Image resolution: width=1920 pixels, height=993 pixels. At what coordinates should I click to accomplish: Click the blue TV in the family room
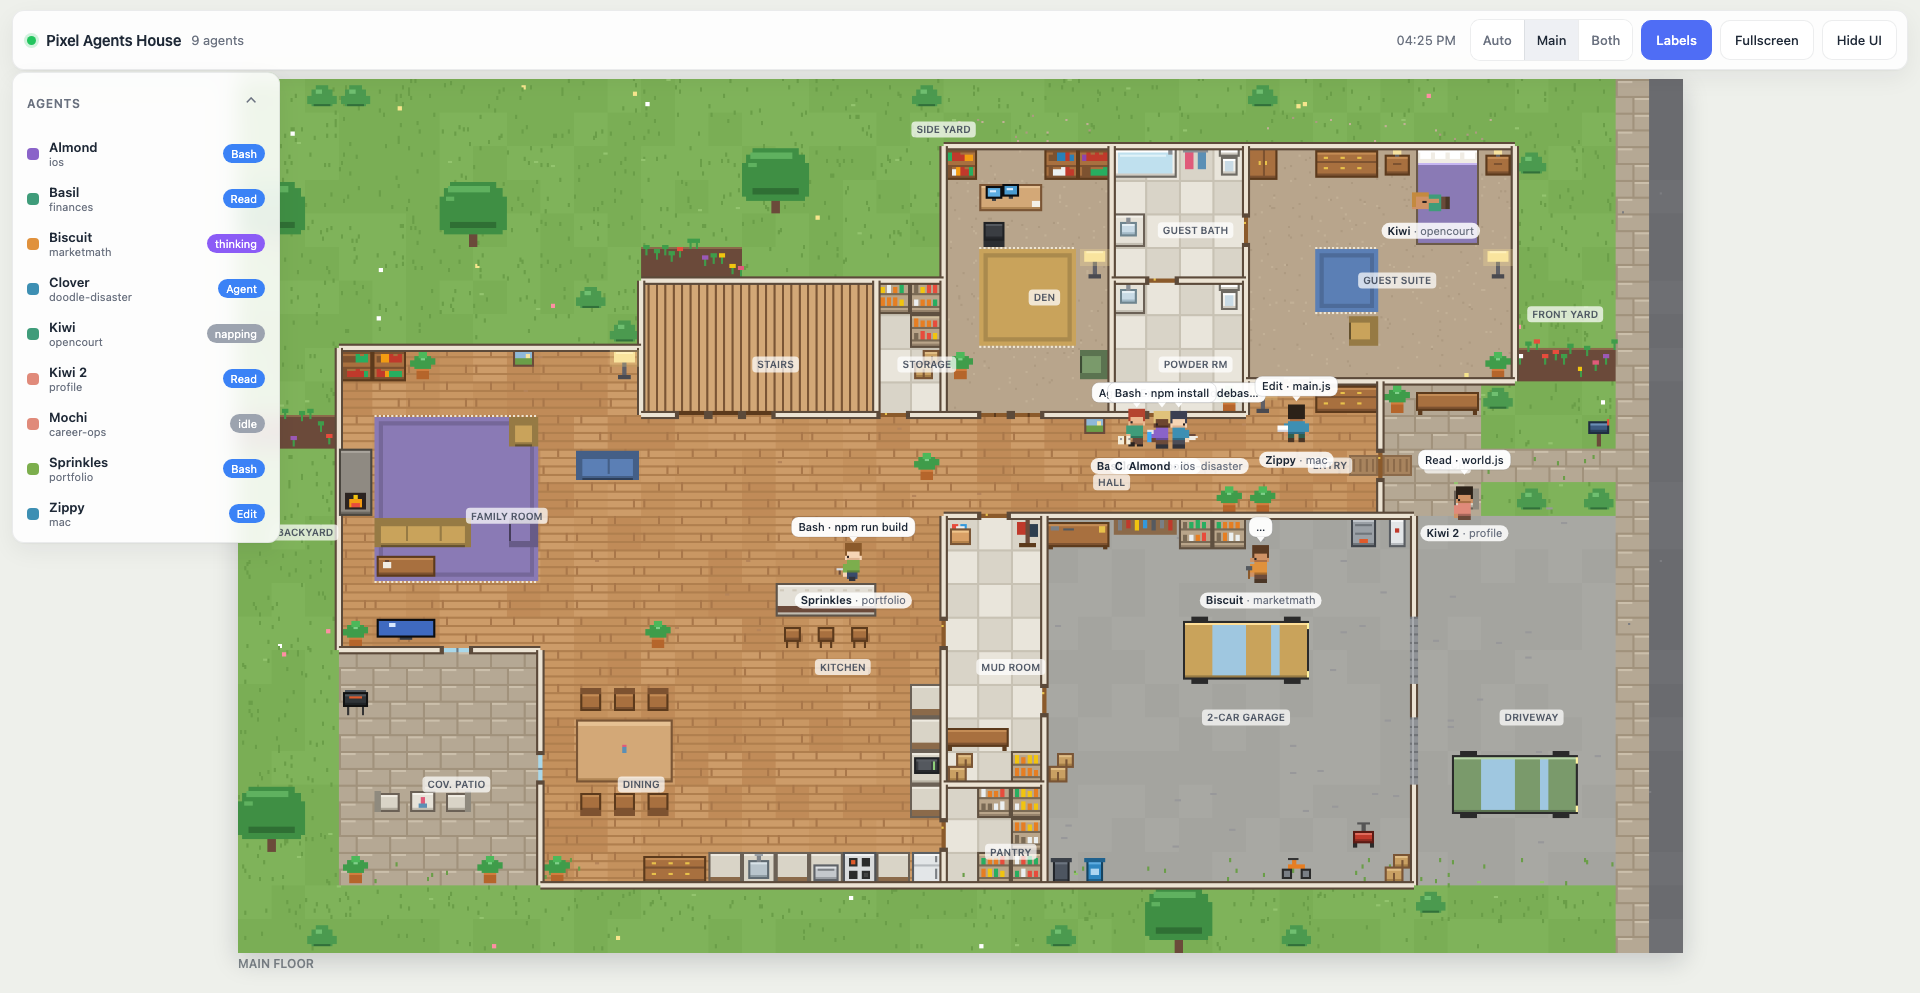click(x=405, y=628)
